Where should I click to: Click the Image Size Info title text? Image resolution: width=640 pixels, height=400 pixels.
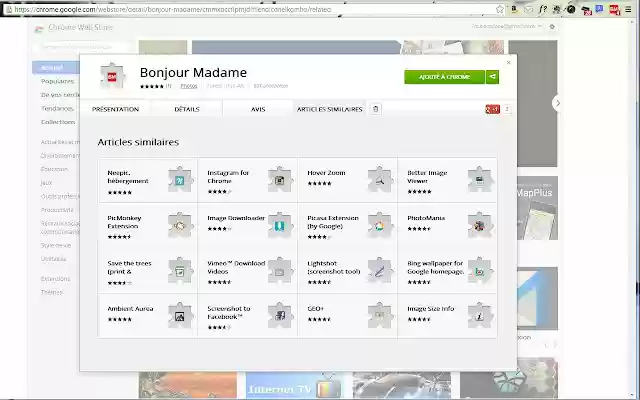click(x=431, y=309)
